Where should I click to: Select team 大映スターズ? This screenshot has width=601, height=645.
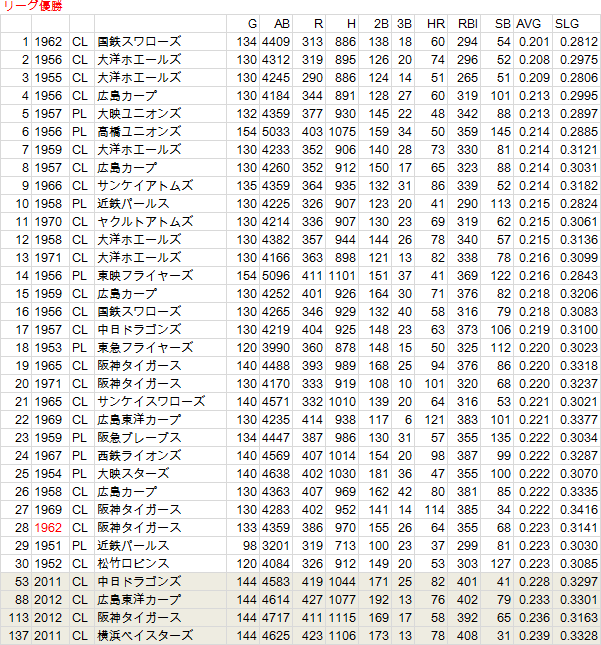click(133, 473)
